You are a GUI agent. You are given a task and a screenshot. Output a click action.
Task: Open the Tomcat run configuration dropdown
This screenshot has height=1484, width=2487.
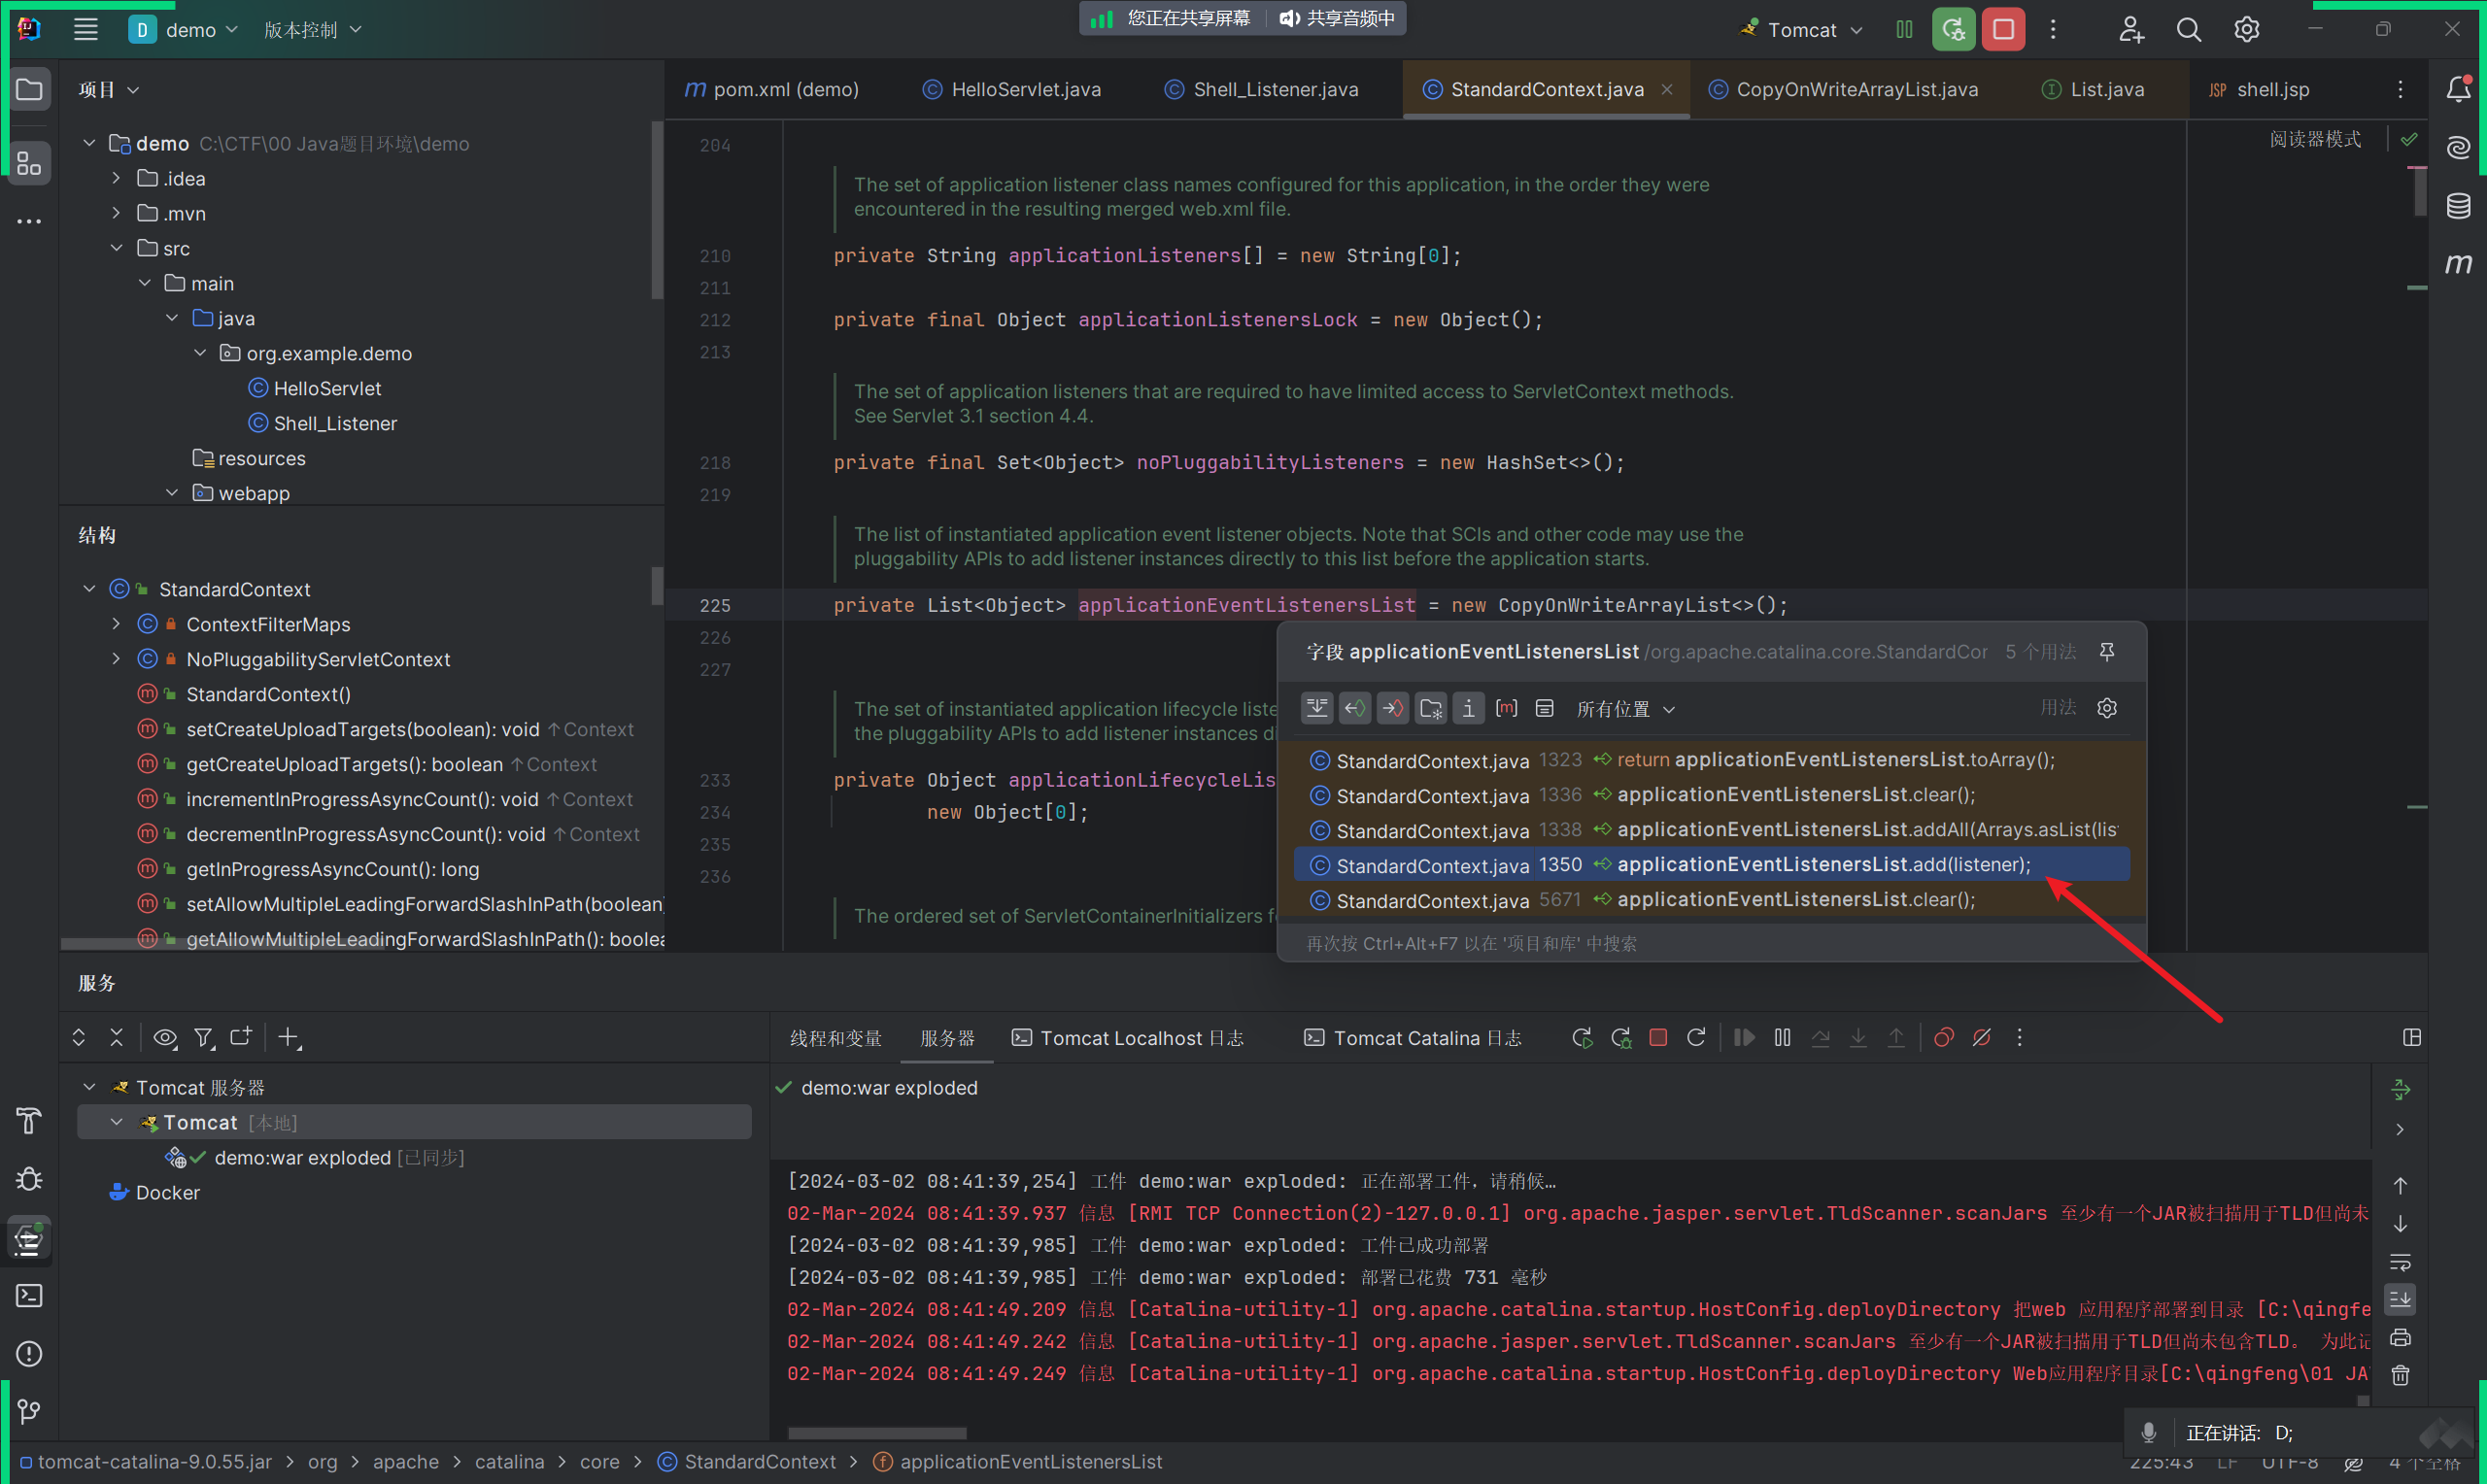[1800, 30]
